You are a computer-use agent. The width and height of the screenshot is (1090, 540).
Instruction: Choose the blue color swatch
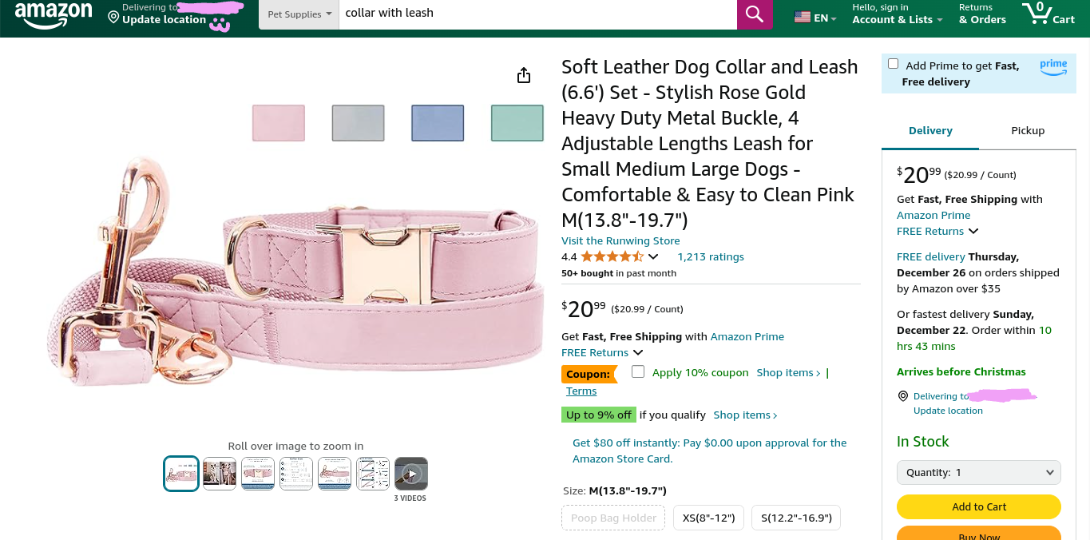coord(437,123)
